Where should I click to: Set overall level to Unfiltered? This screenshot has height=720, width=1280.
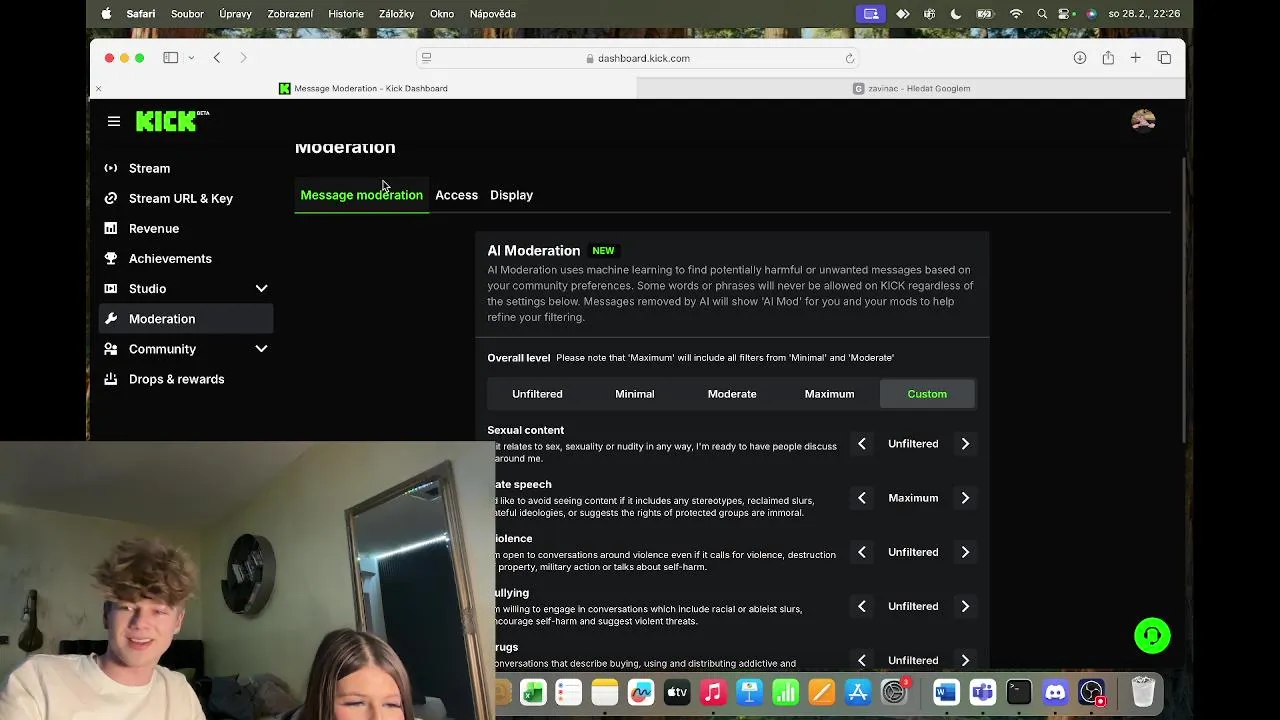coord(537,394)
